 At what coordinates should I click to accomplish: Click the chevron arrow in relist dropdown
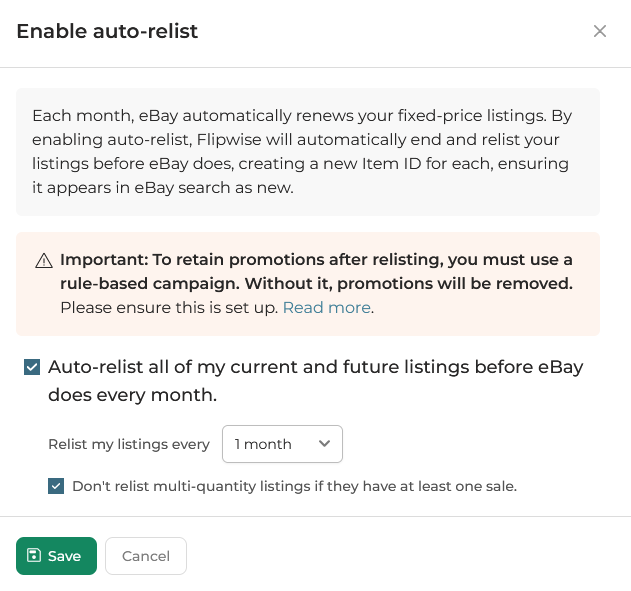coord(324,444)
